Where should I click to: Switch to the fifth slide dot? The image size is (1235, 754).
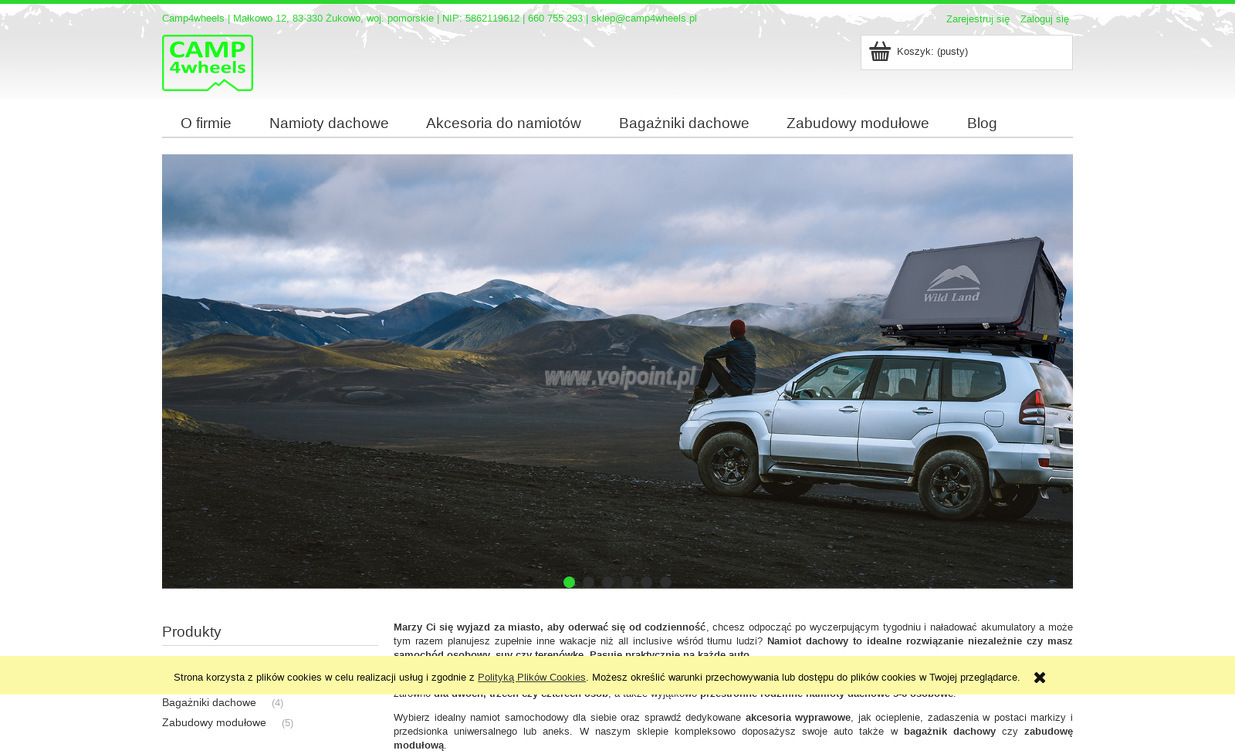(646, 582)
